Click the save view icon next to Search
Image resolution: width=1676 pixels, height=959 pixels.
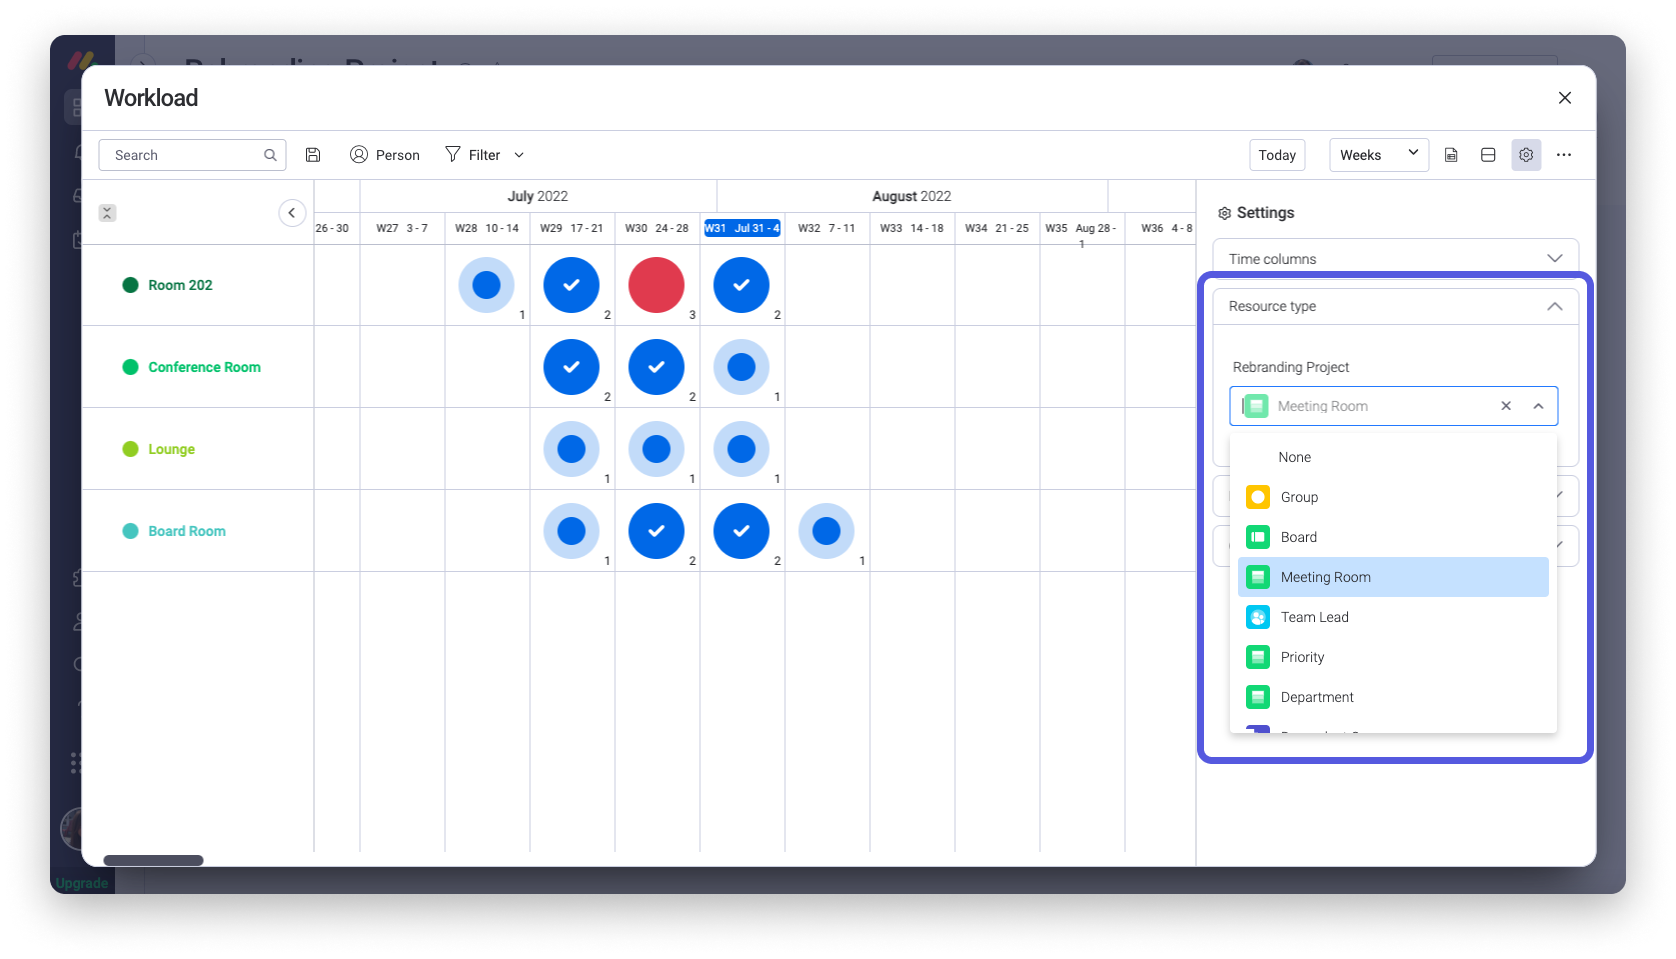click(313, 155)
